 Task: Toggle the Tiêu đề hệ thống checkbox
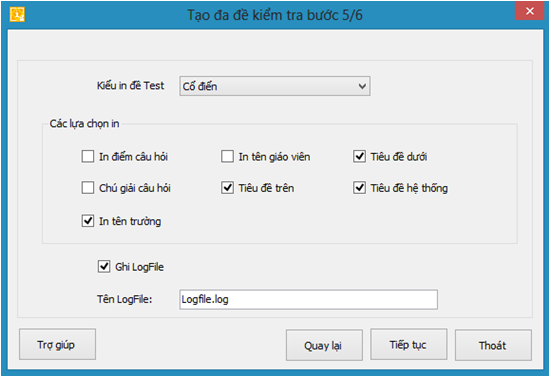359,188
